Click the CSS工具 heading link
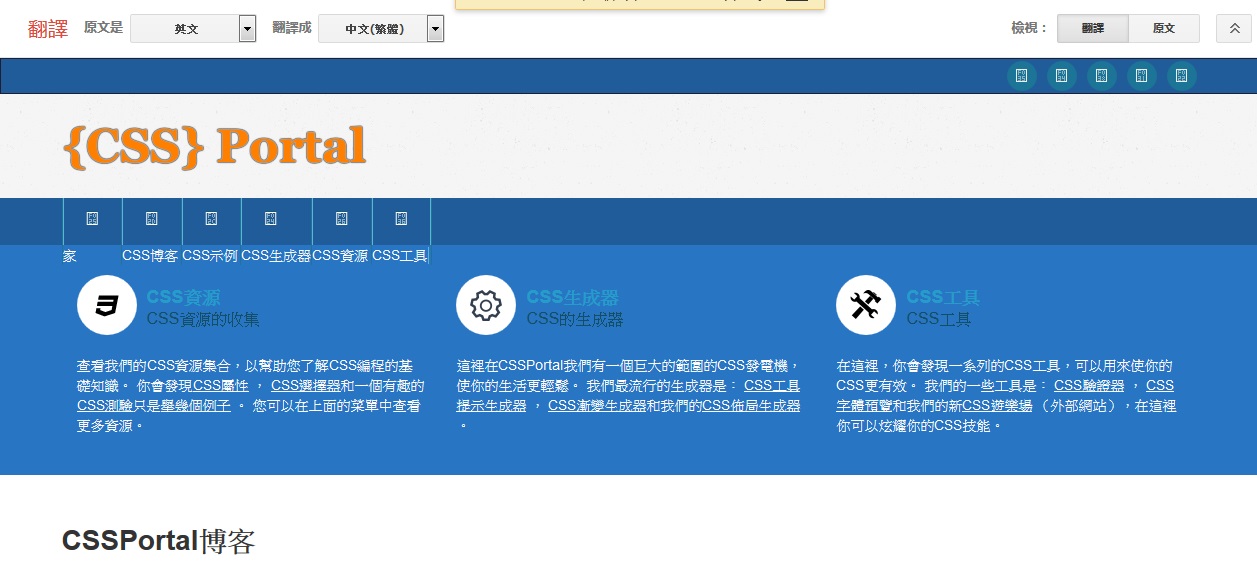The image size is (1257, 569). click(x=943, y=297)
